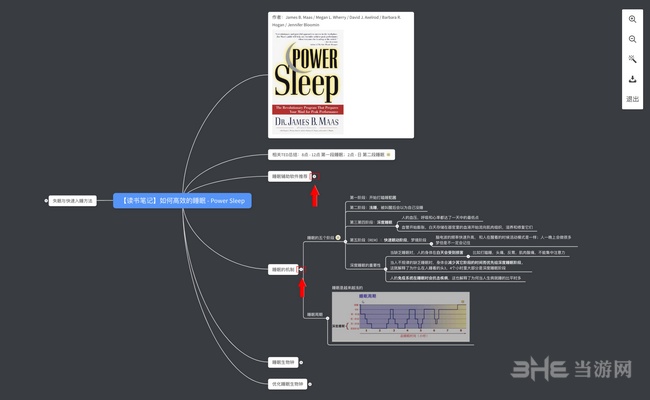Click the zoom out magnifier icon
650x400 pixels.
tap(632, 39)
